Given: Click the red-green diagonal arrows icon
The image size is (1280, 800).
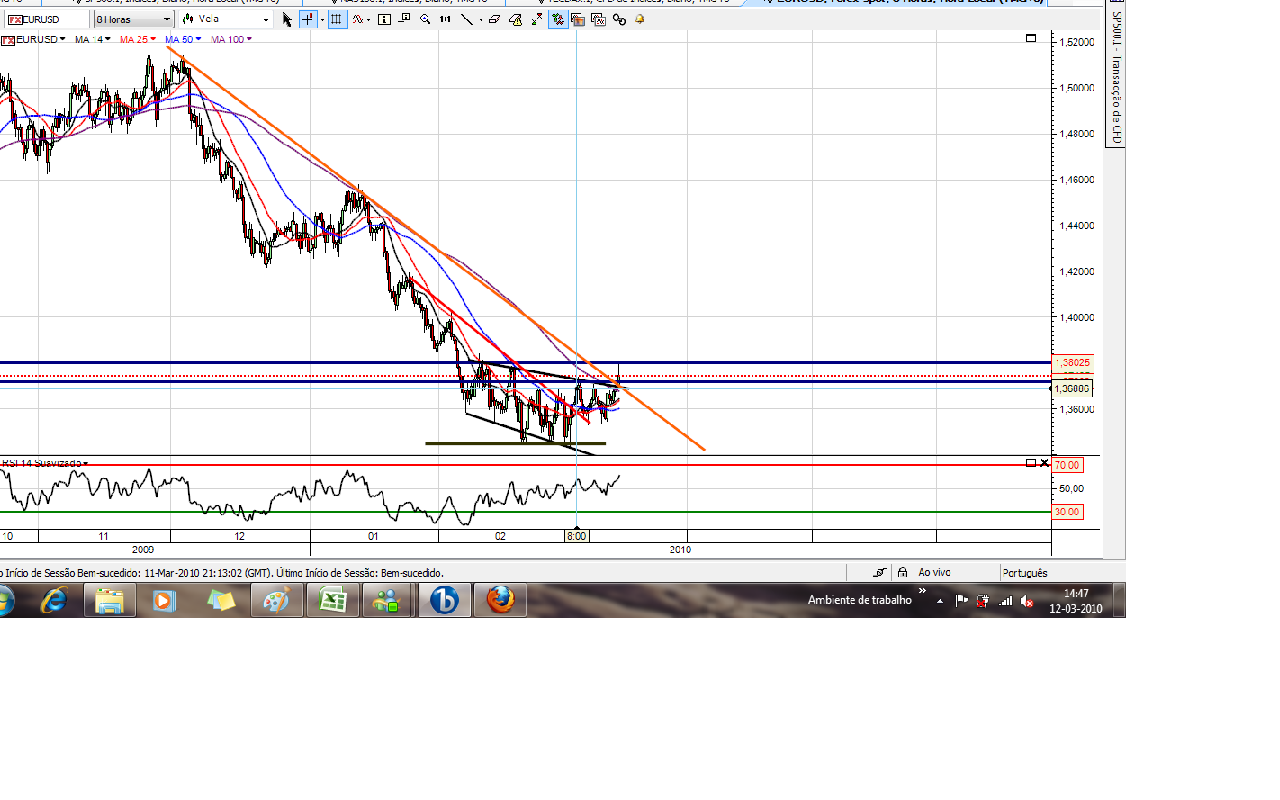Looking at the screenshot, I should click(537, 19).
